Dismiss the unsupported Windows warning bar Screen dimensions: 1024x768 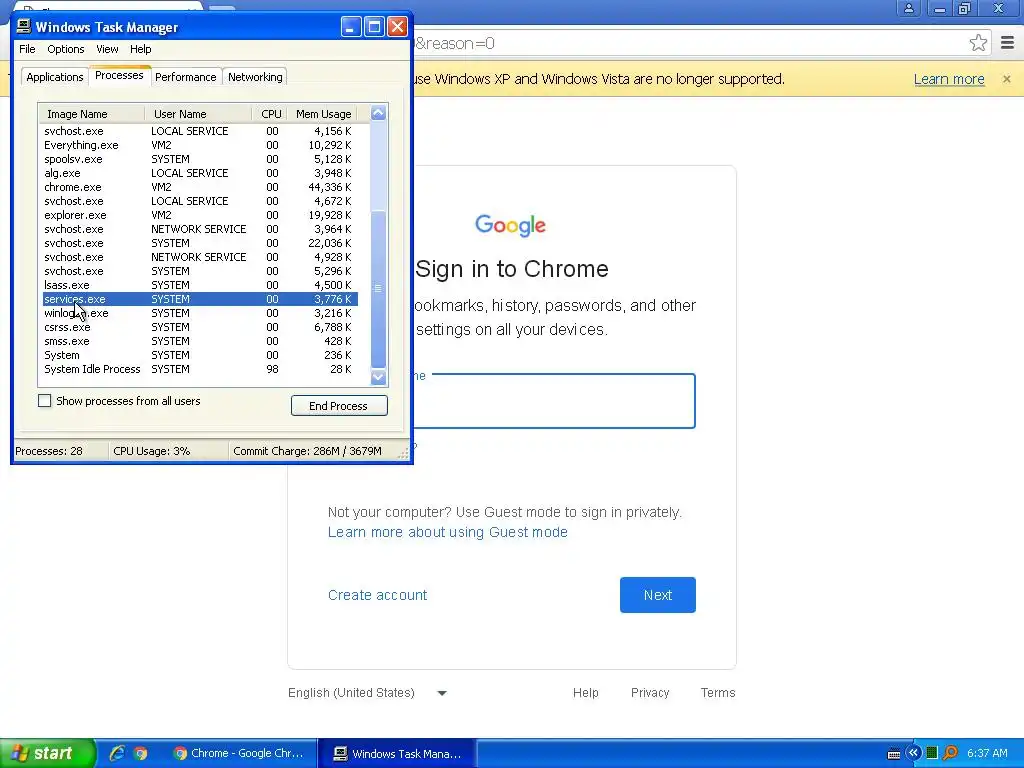click(x=1006, y=79)
